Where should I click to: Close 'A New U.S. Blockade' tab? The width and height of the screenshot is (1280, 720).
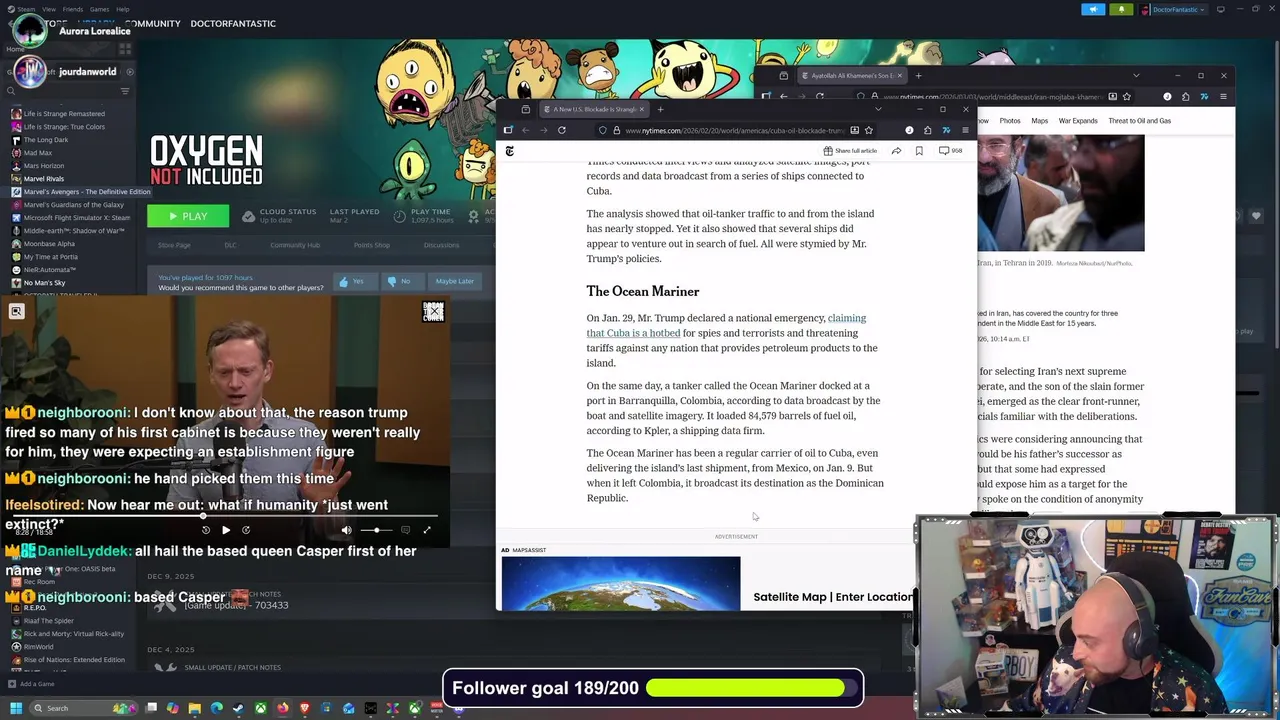click(642, 109)
